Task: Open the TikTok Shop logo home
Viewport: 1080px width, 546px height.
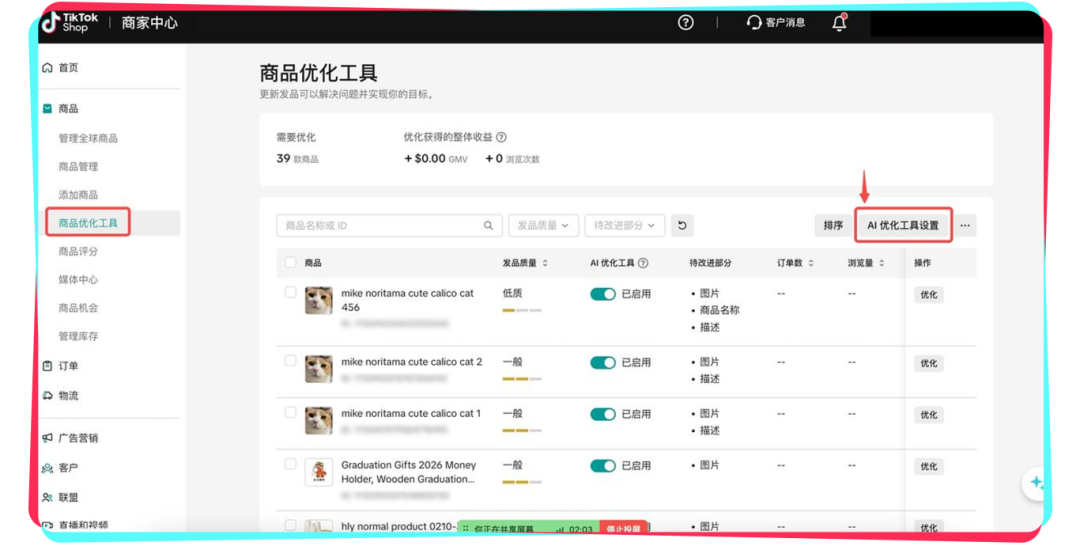Action: pos(70,22)
